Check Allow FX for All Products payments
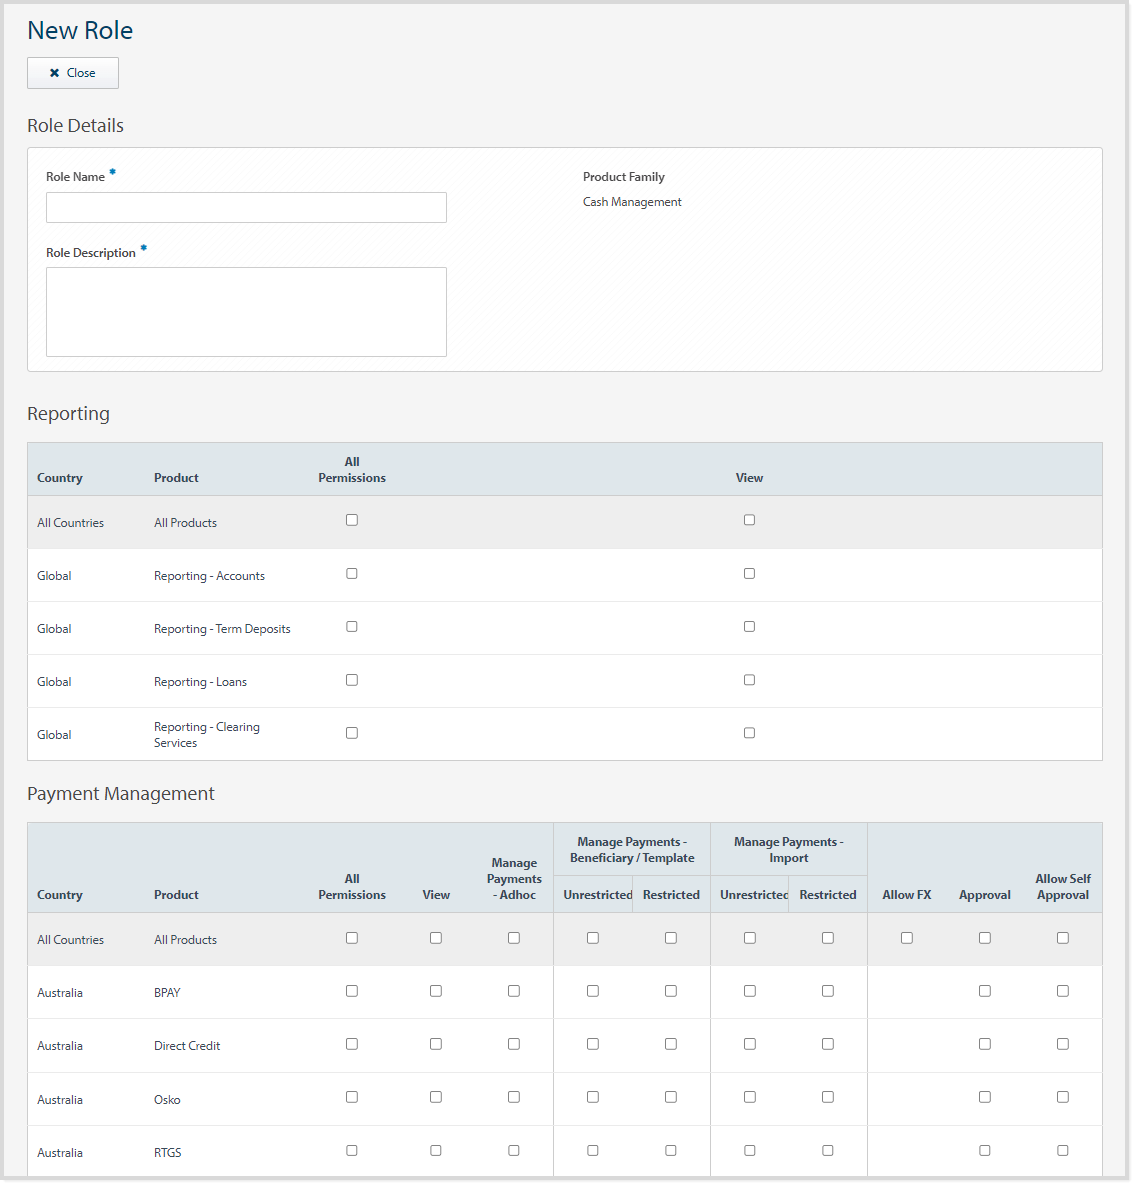Image resolution: width=1135 pixels, height=1186 pixels. point(907,938)
